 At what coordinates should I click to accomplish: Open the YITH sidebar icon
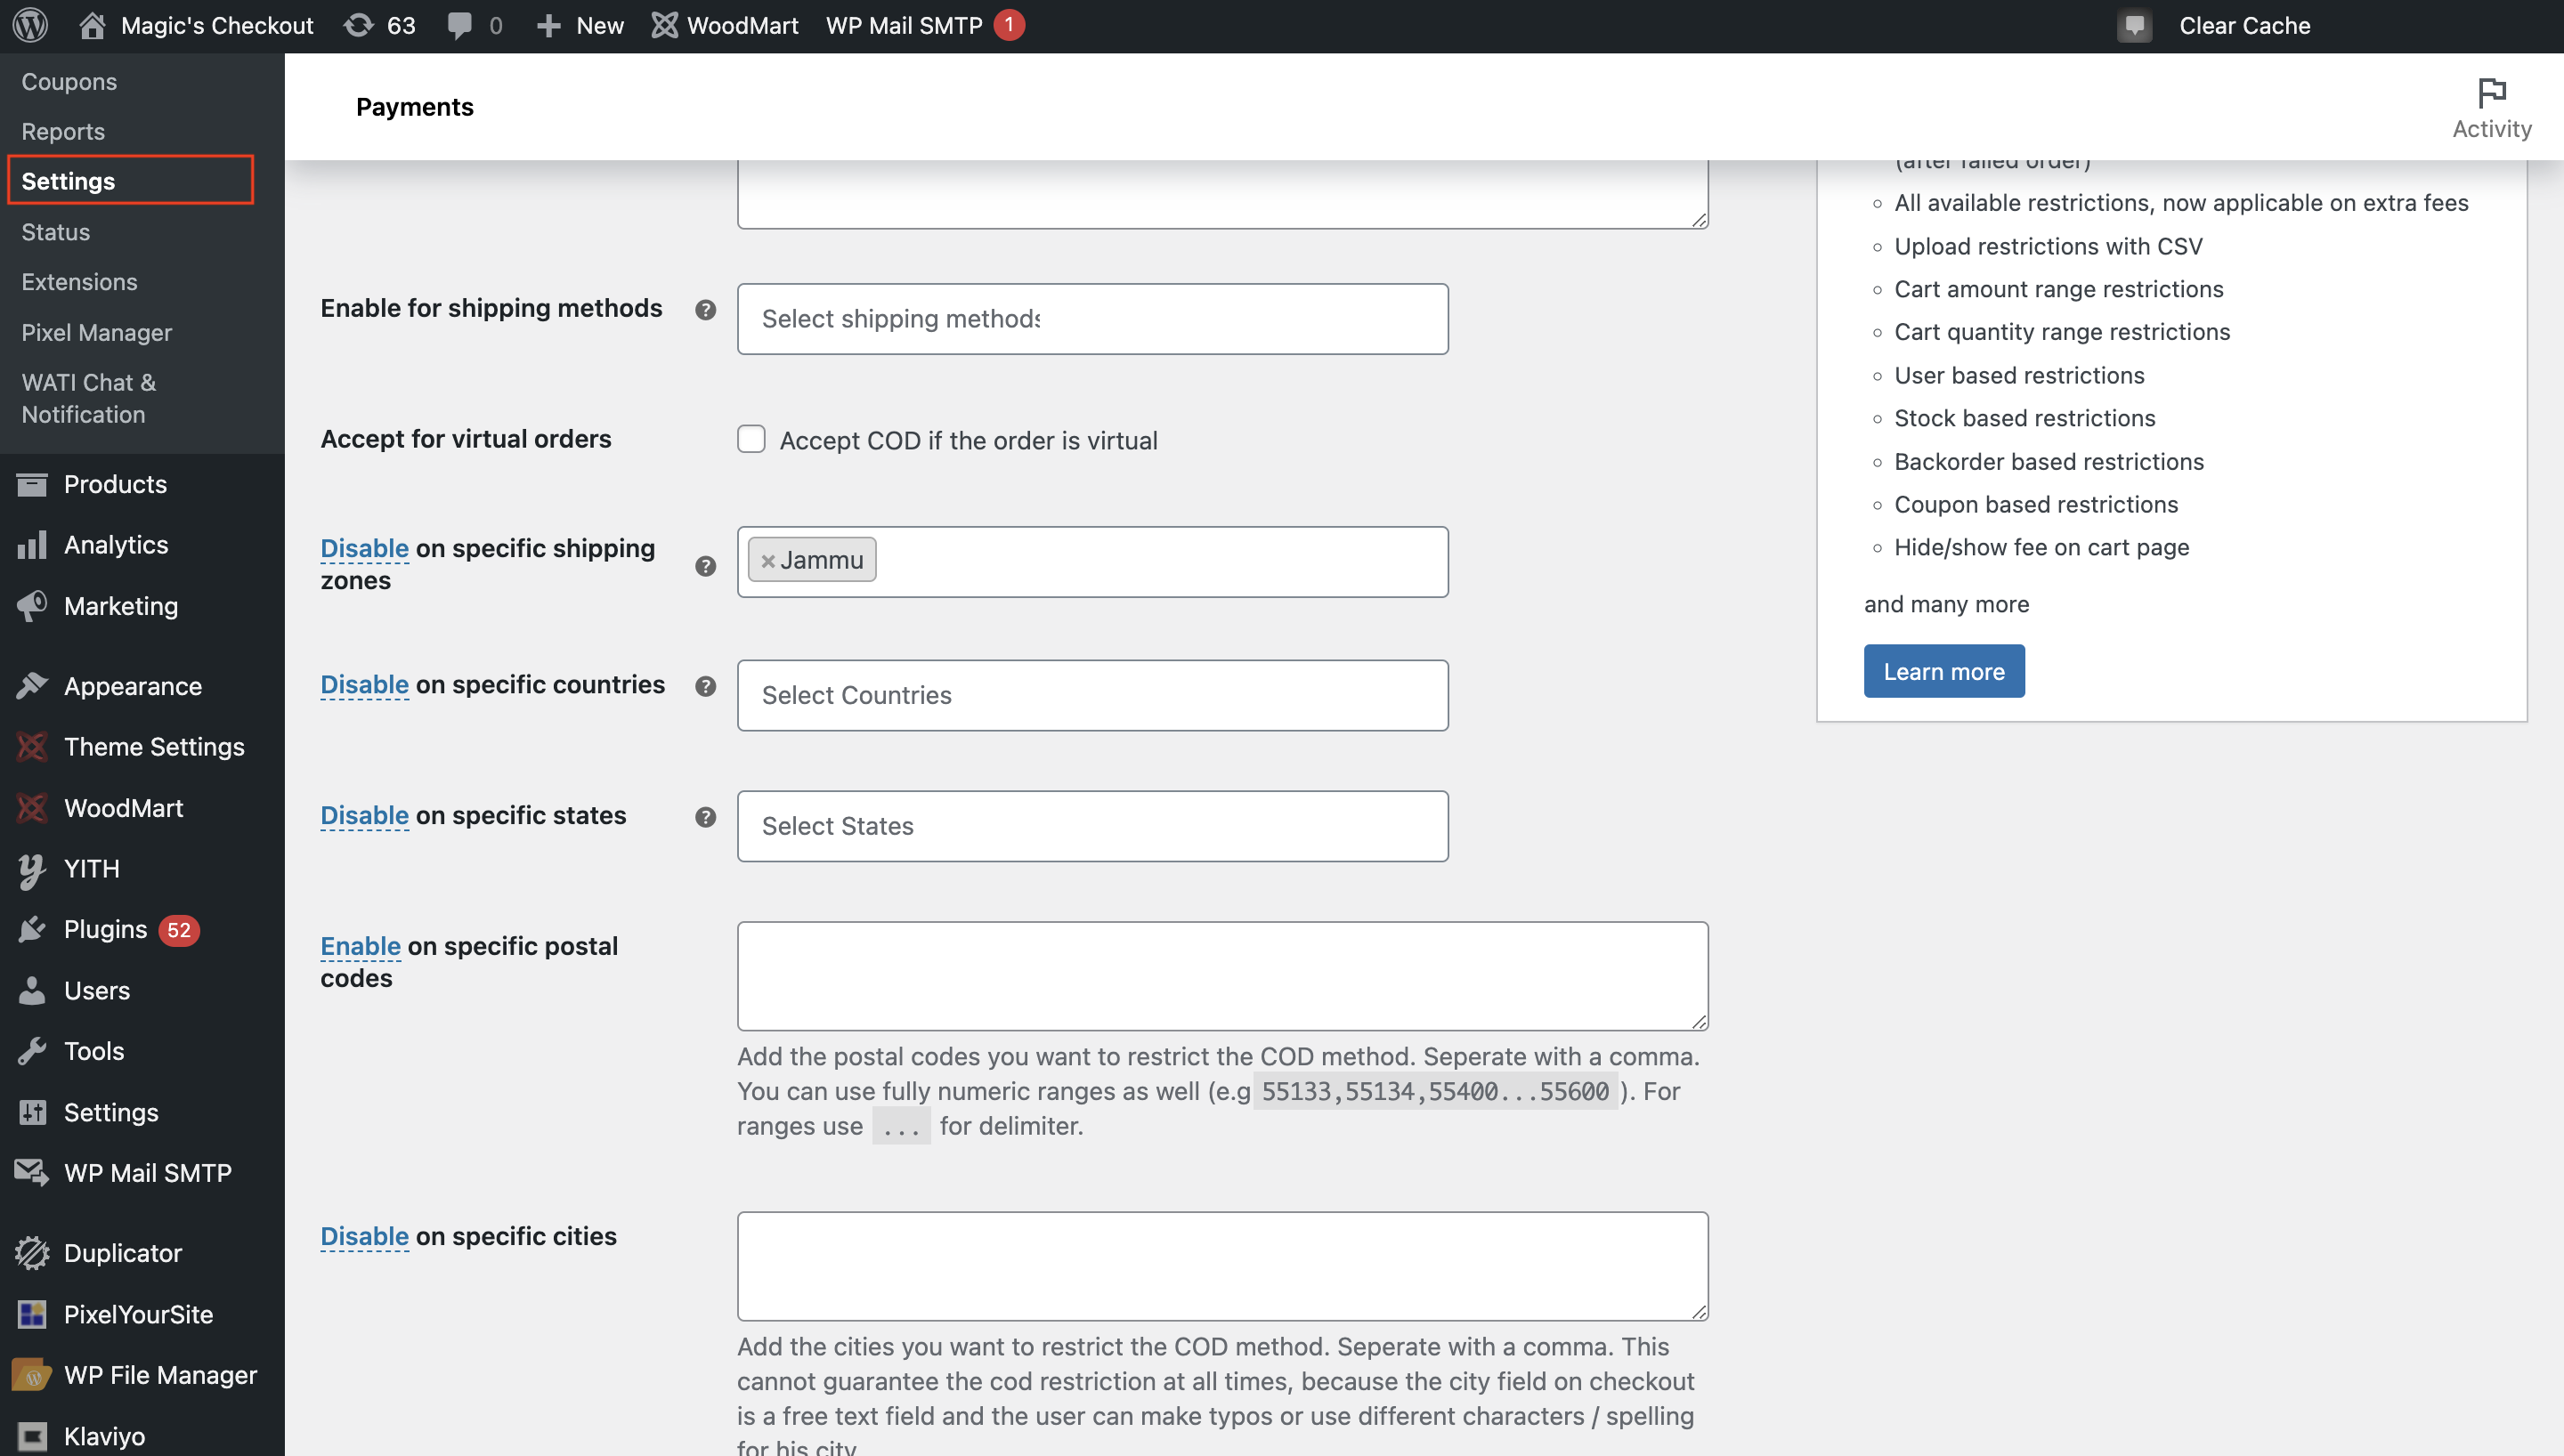click(x=31, y=868)
